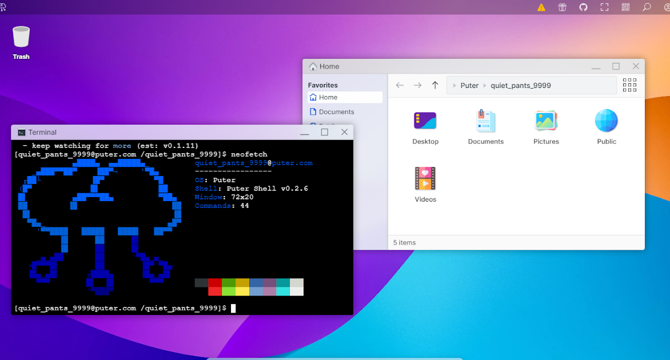The image size is (670, 360).
Task: Open the Pictures folder icon
Action: (x=546, y=121)
